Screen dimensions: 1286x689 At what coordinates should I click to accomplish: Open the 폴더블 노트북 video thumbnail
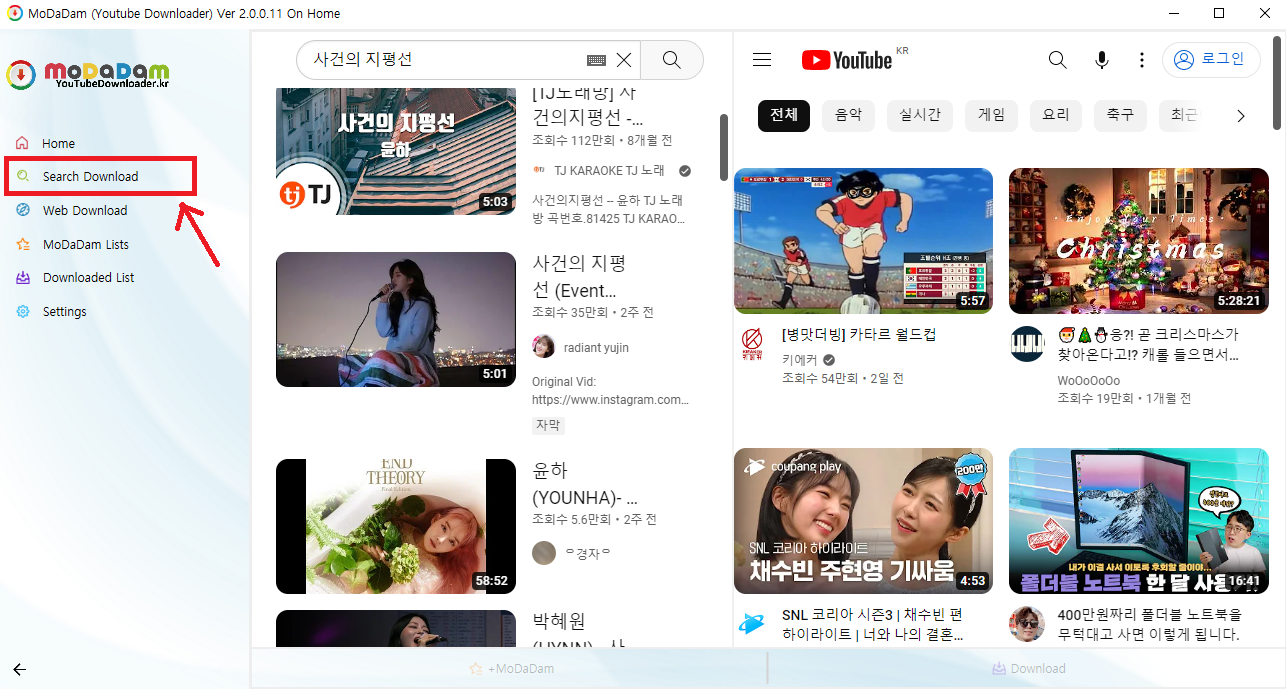[x=1138, y=521]
